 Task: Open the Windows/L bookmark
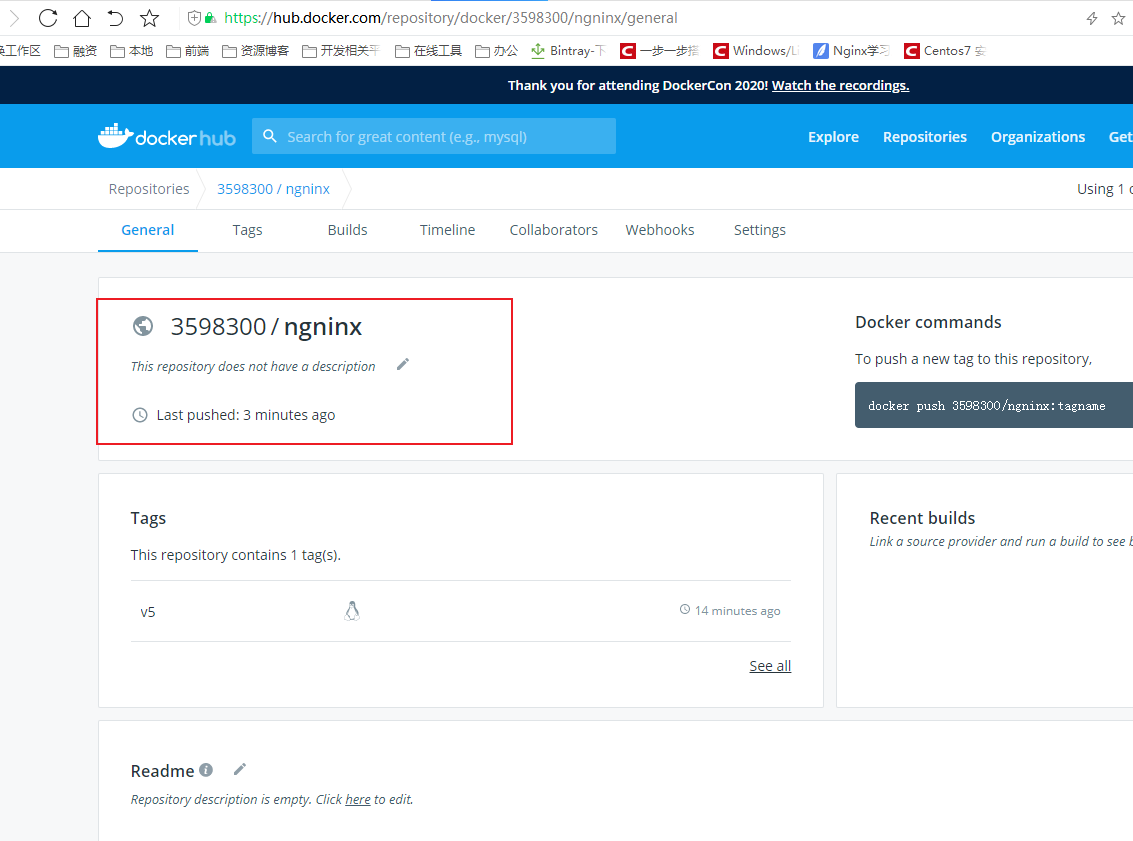(x=756, y=51)
